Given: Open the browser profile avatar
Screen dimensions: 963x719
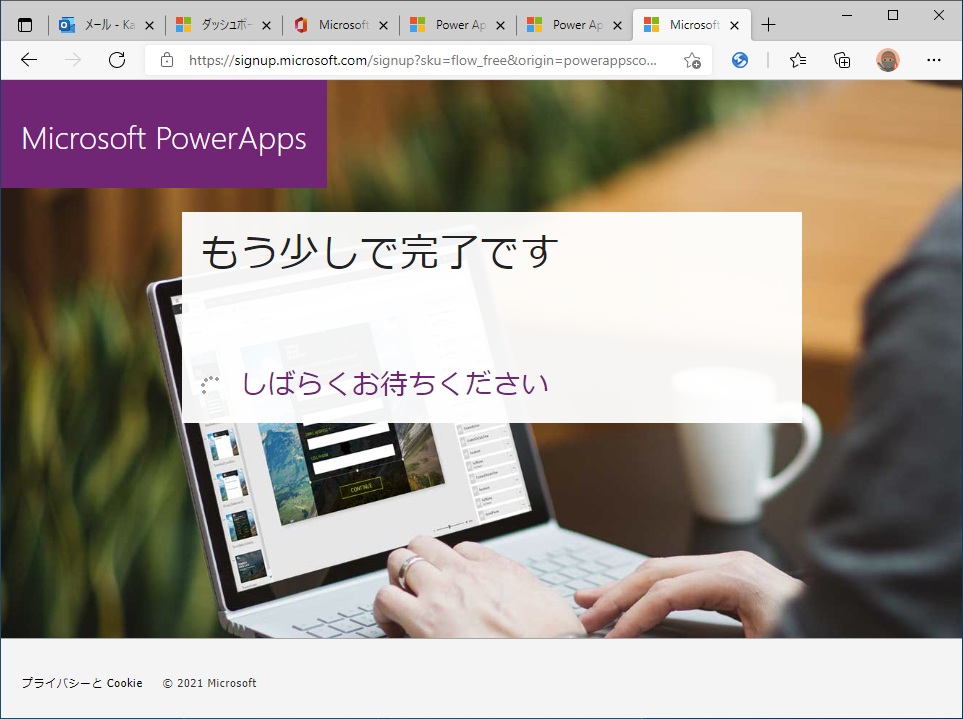Looking at the screenshot, I should 887,60.
